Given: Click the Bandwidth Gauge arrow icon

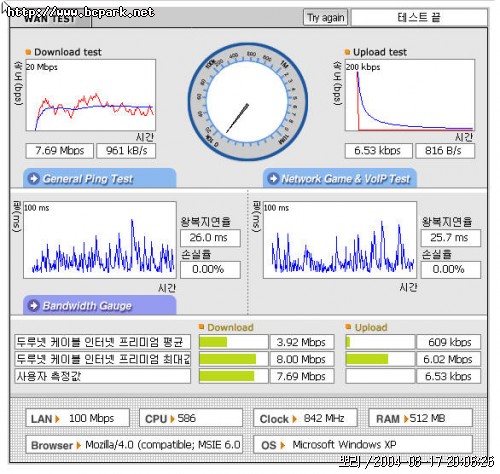Looking at the screenshot, I should click(34, 305).
